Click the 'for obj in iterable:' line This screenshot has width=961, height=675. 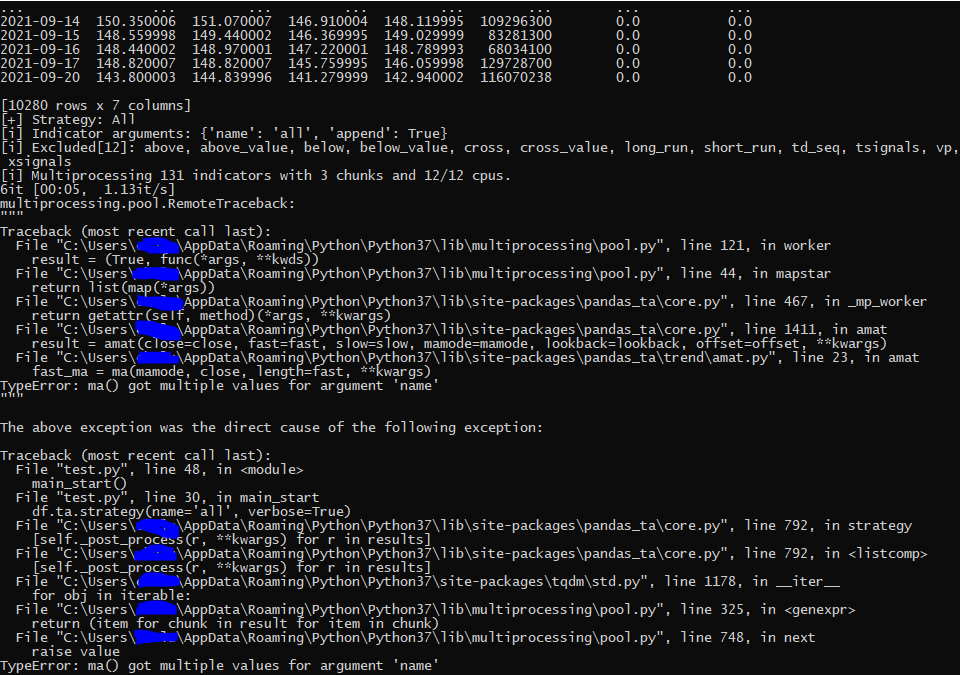pos(112,596)
